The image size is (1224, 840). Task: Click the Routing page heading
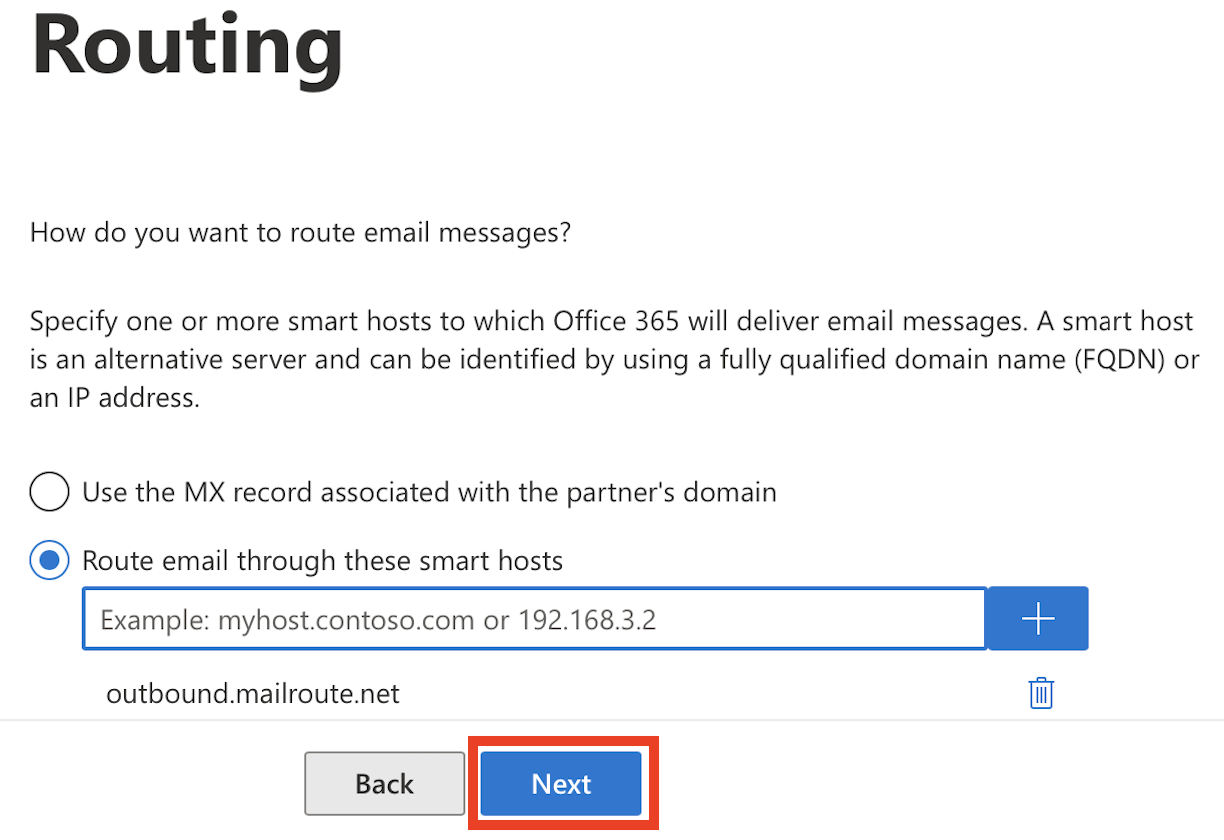click(187, 45)
